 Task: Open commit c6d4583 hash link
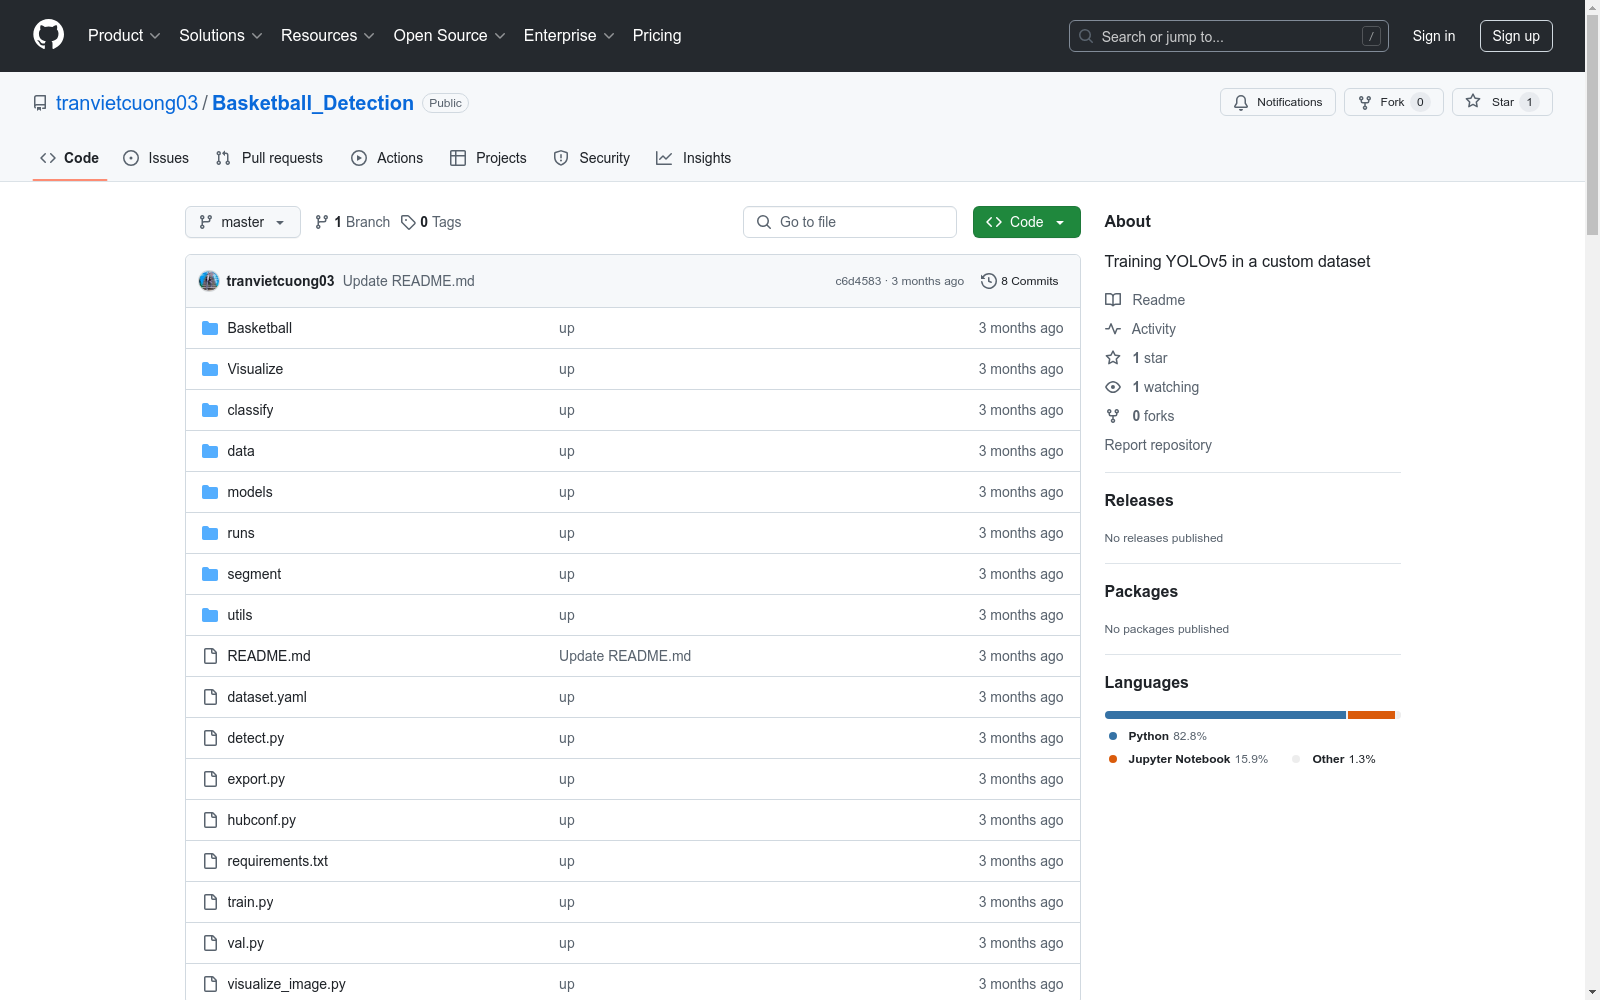click(858, 281)
